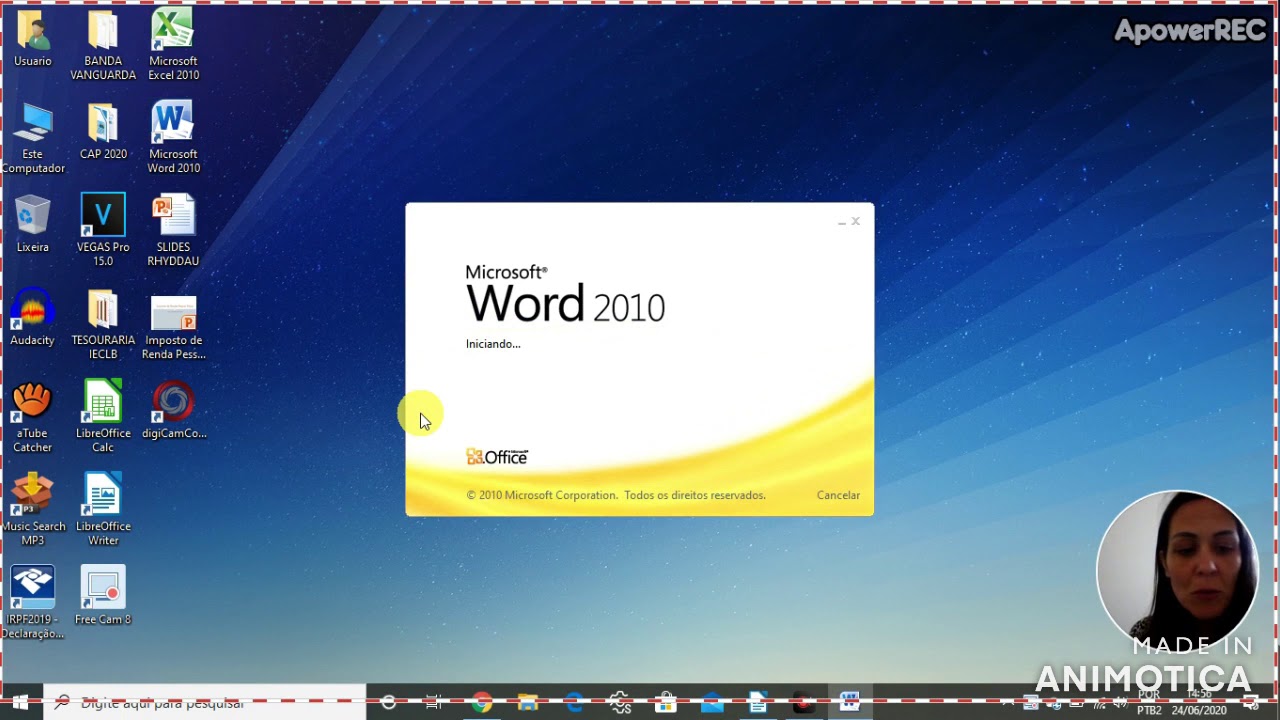This screenshot has height=720, width=1280.
Task: Click the PTB2 language indicator
Action: pyautogui.click(x=1149, y=710)
